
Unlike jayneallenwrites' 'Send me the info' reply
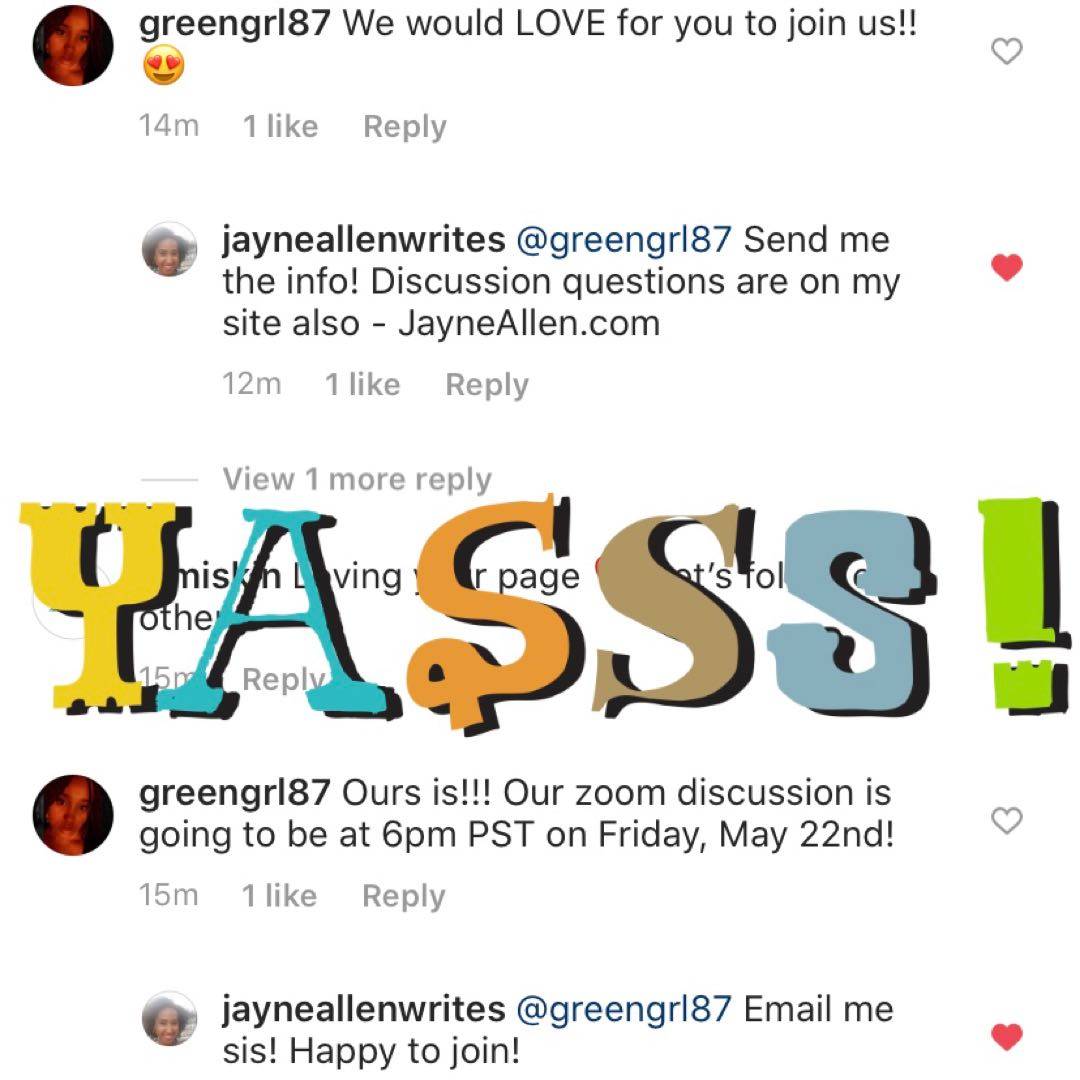coord(1006,267)
